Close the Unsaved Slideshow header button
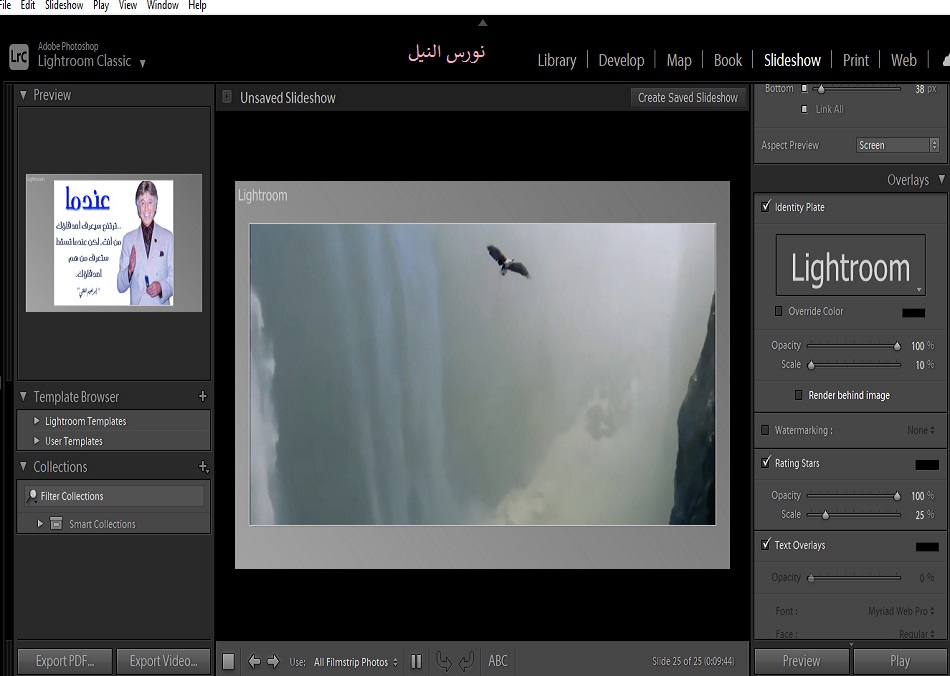 click(x=227, y=98)
